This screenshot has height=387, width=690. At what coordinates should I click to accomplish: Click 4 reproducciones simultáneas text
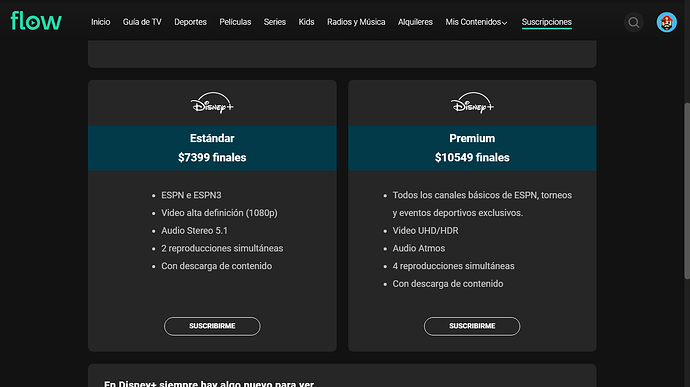[x=453, y=266]
